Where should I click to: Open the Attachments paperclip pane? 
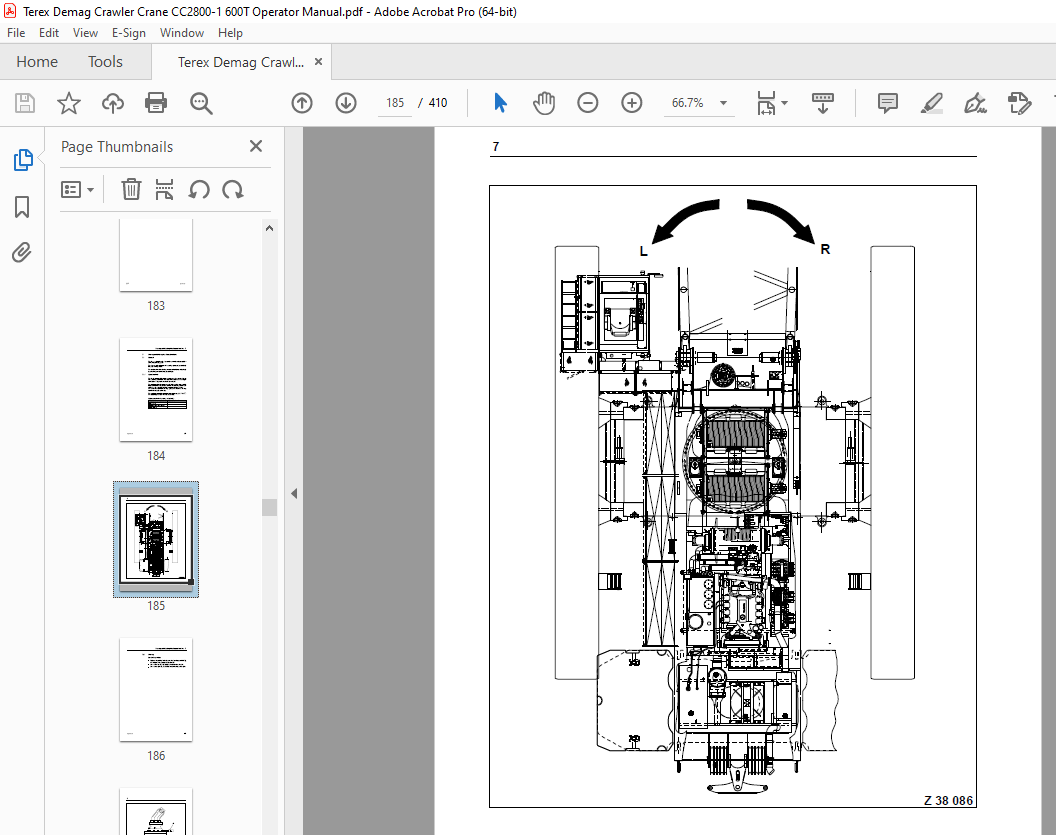[x=22, y=253]
